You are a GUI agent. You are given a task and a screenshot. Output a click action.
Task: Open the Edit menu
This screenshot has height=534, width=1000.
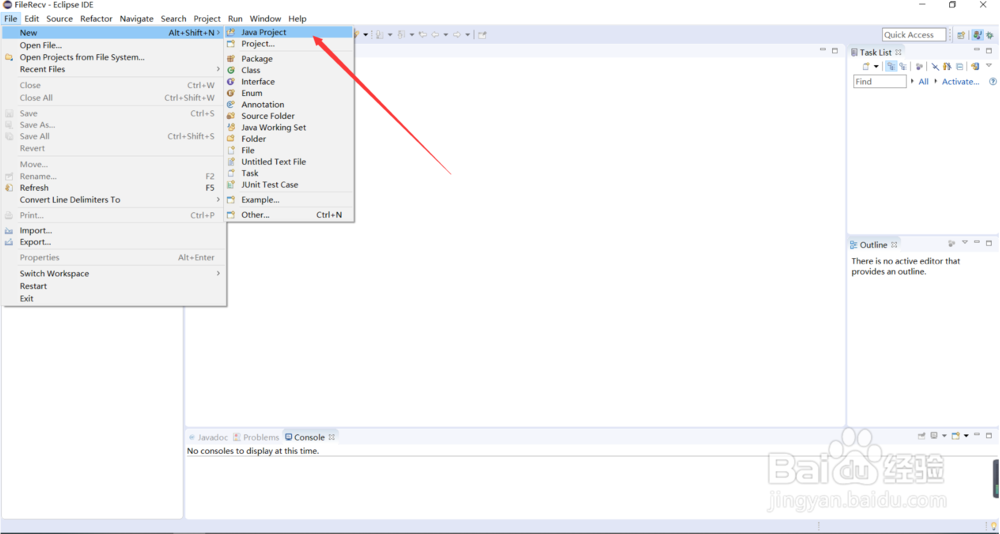[32, 19]
